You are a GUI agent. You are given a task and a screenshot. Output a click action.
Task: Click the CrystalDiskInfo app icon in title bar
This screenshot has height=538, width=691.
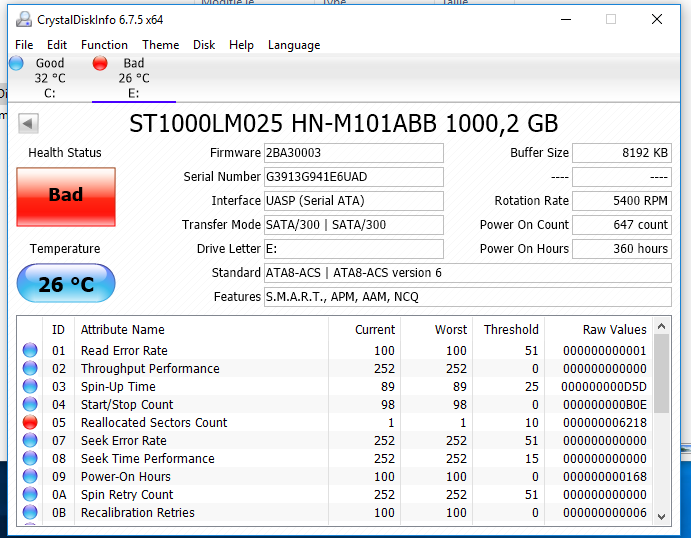23,19
